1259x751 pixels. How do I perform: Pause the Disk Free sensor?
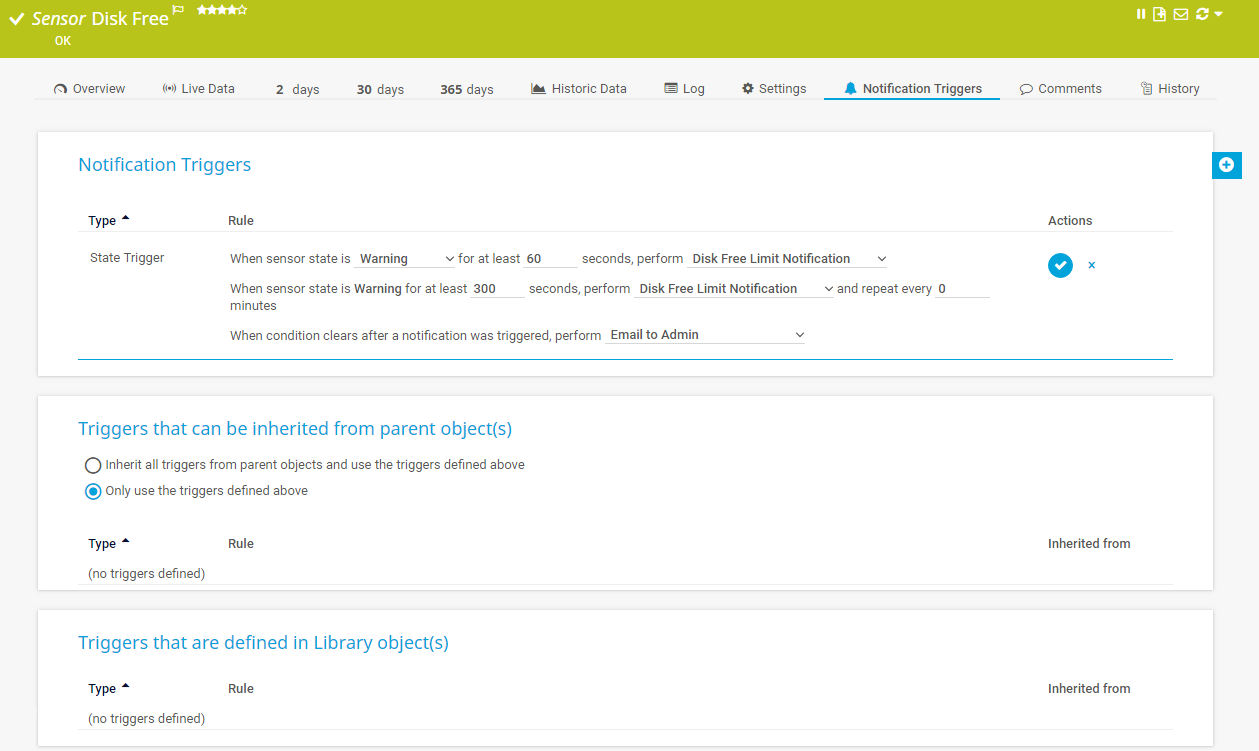click(1141, 14)
